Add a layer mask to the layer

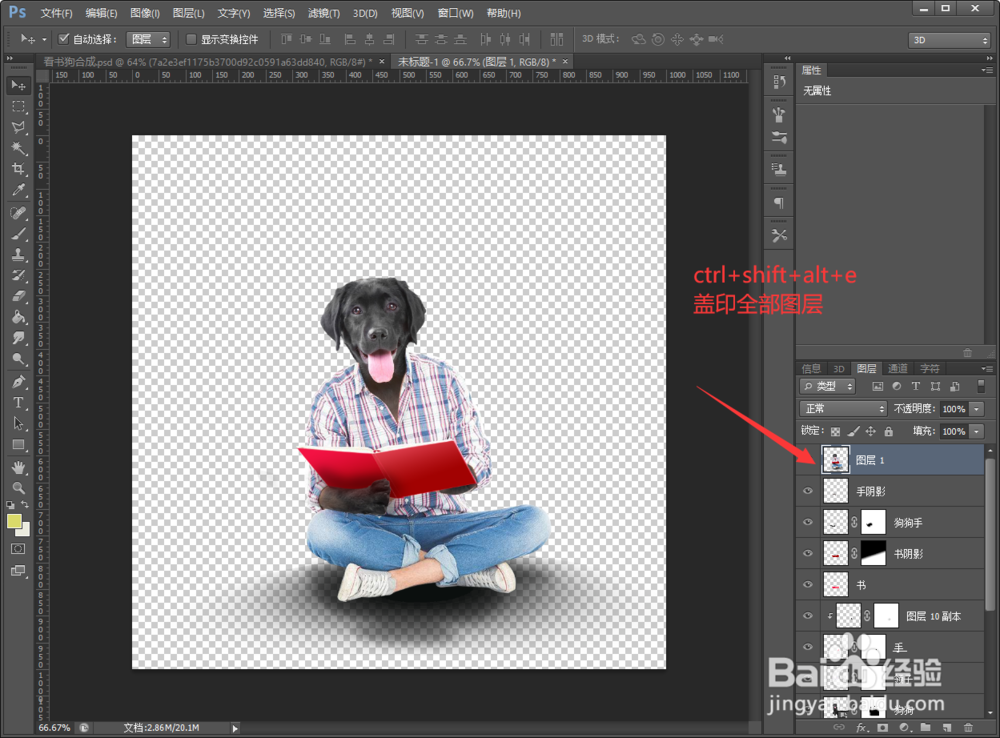click(x=883, y=728)
